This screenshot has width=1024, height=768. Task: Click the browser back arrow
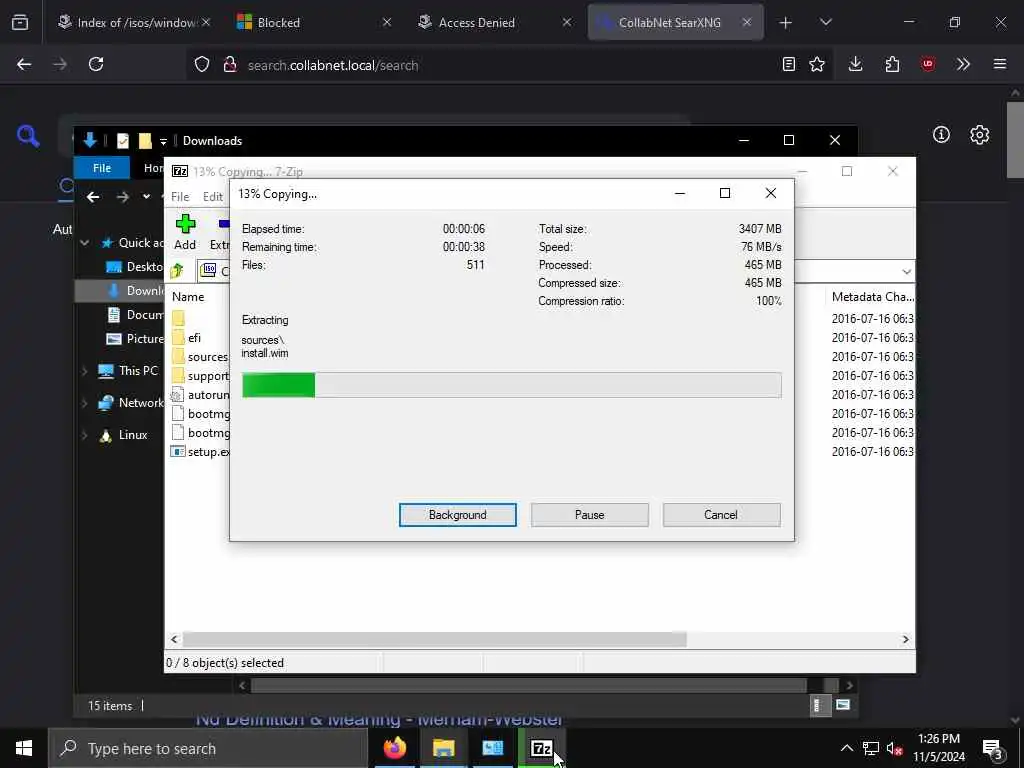[x=24, y=64]
